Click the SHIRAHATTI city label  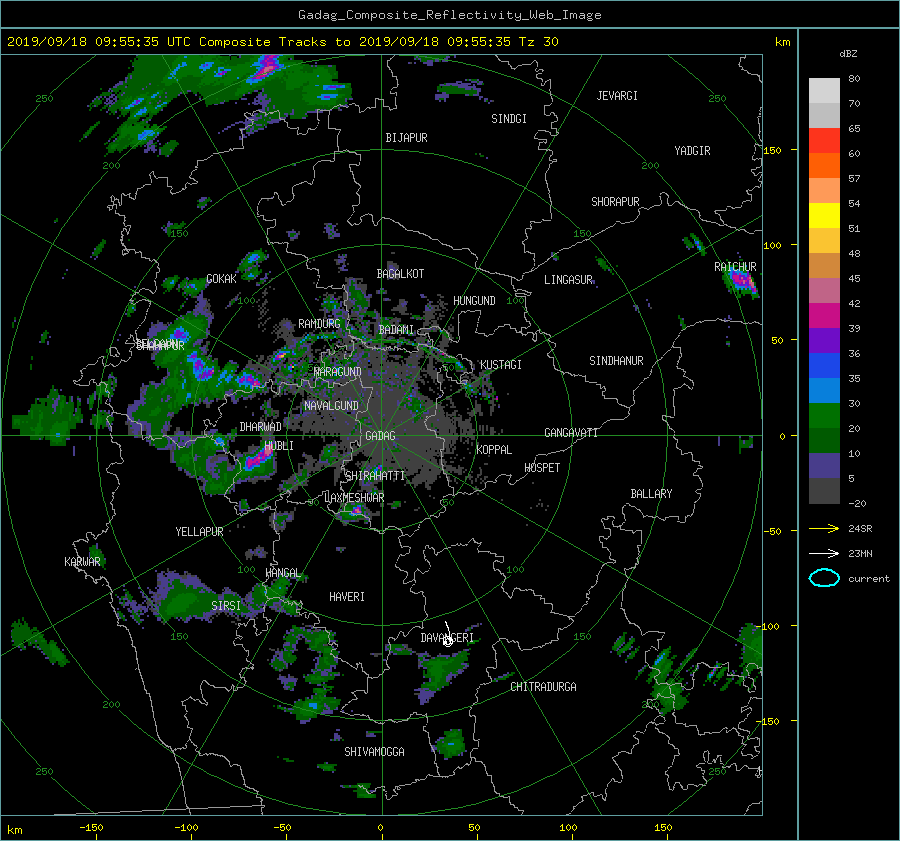375,476
